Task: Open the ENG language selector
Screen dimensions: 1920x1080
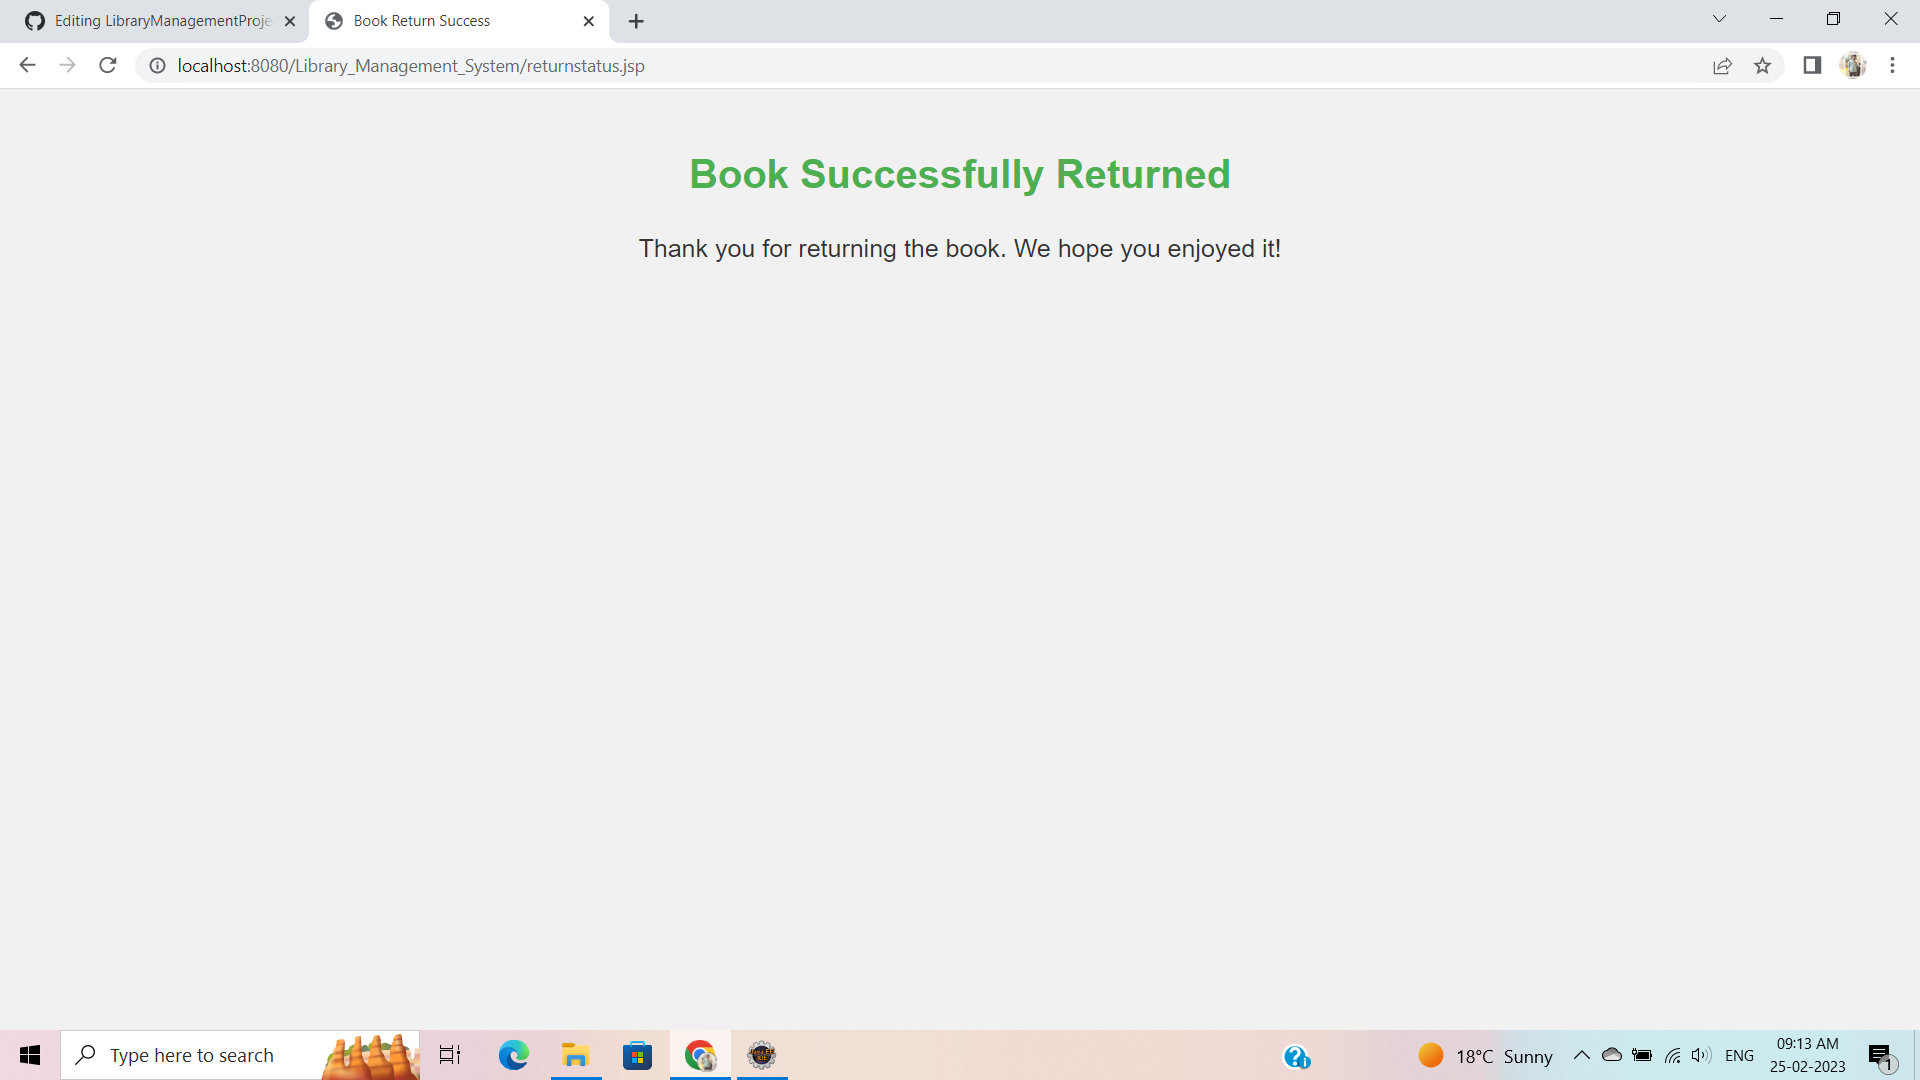Action: click(1741, 1055)
